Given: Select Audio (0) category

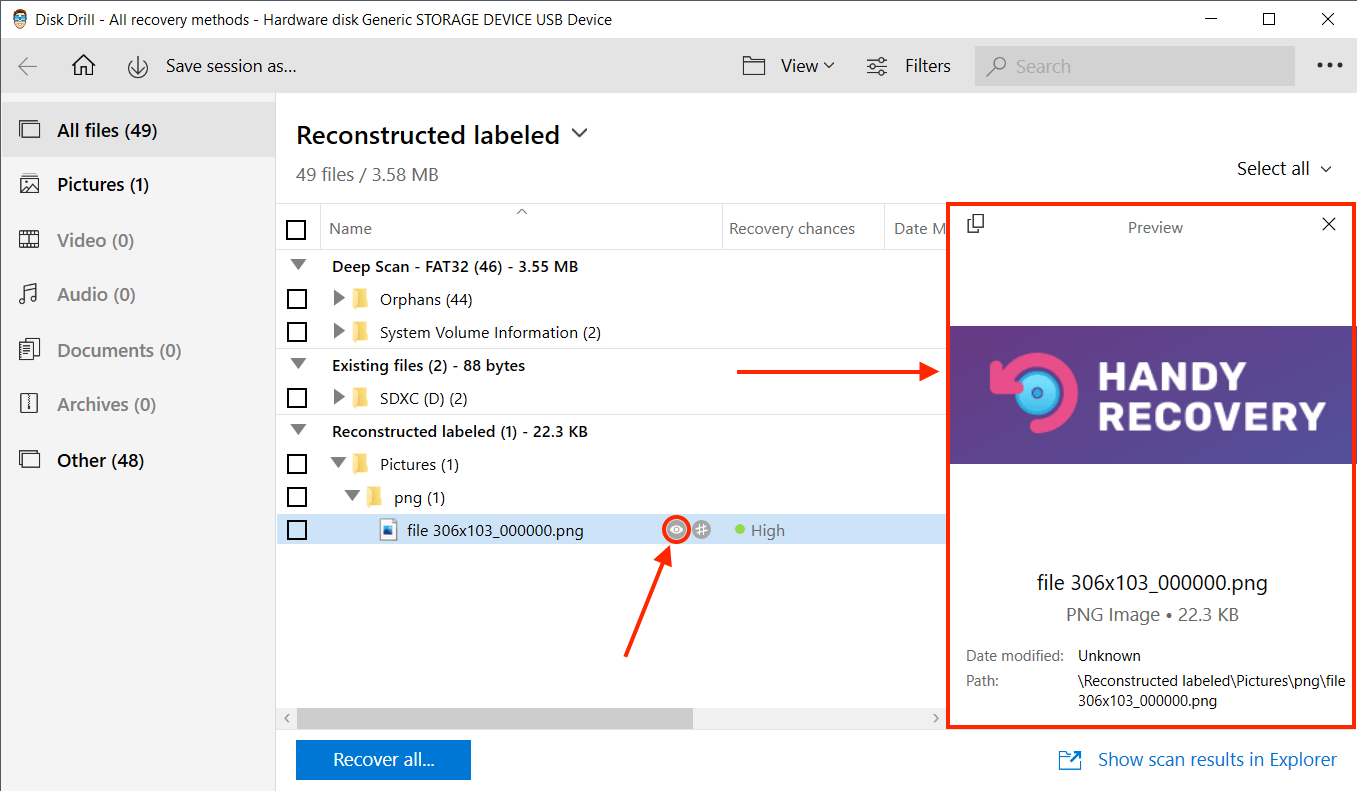Looking at the screenshot, I should click(138, 294).
